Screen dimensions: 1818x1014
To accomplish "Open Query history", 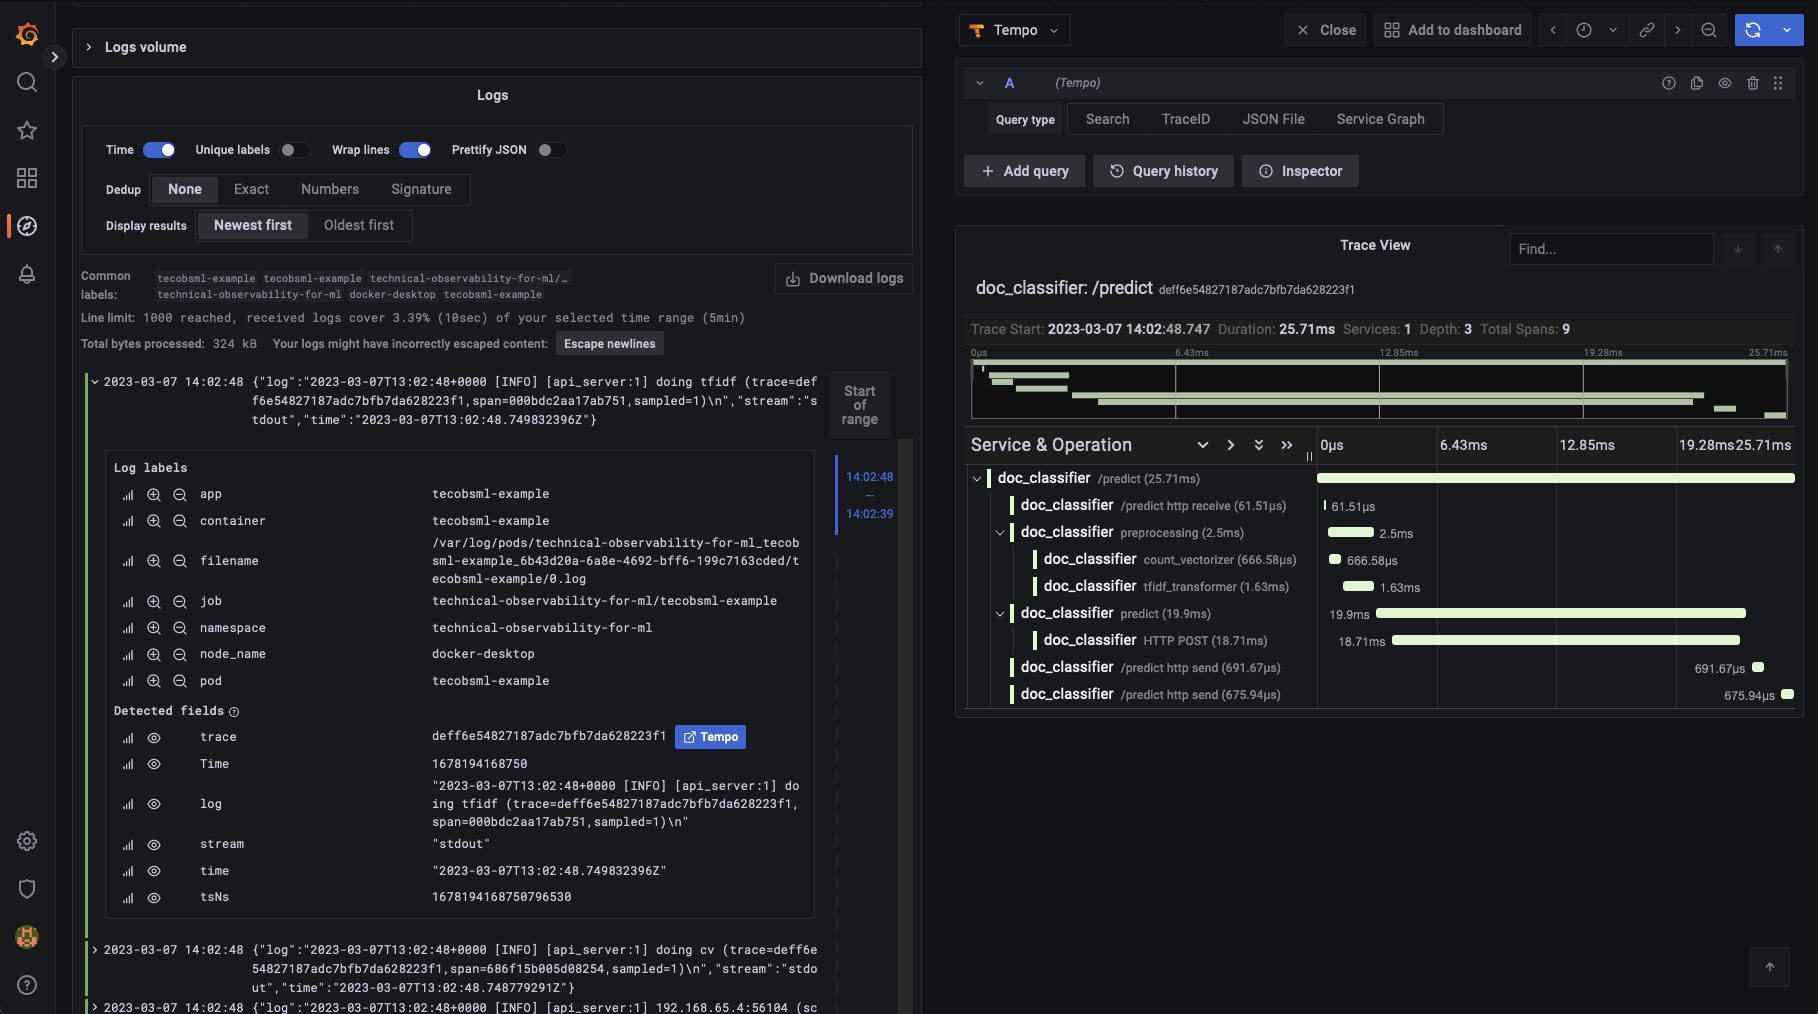I will click(x=1163, y=171).
